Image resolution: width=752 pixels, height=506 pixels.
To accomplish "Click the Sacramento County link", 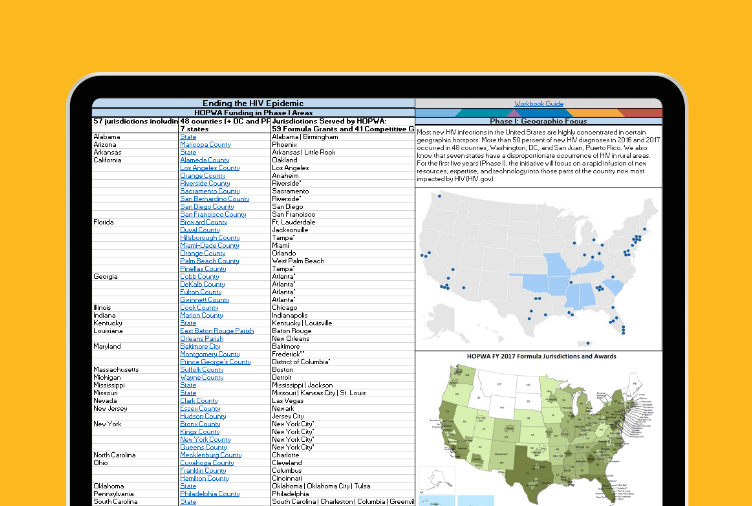I will (x=210, y=191).
